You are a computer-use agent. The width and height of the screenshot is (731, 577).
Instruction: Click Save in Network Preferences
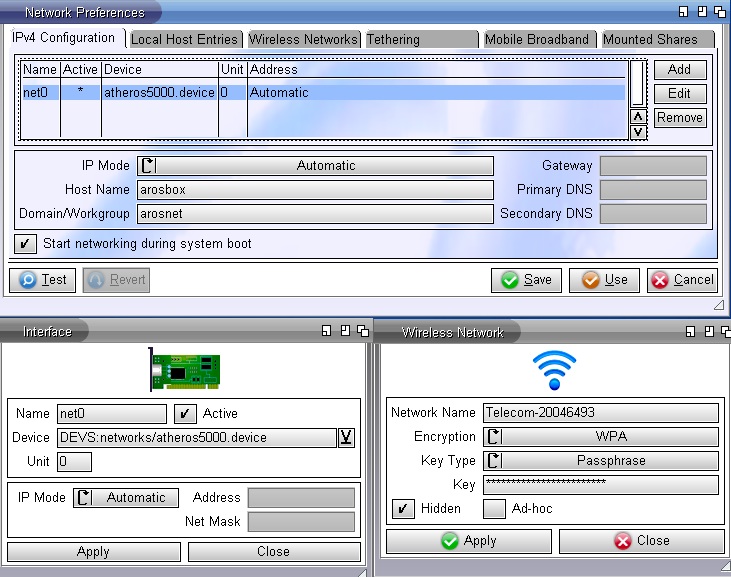pos(526,280)
